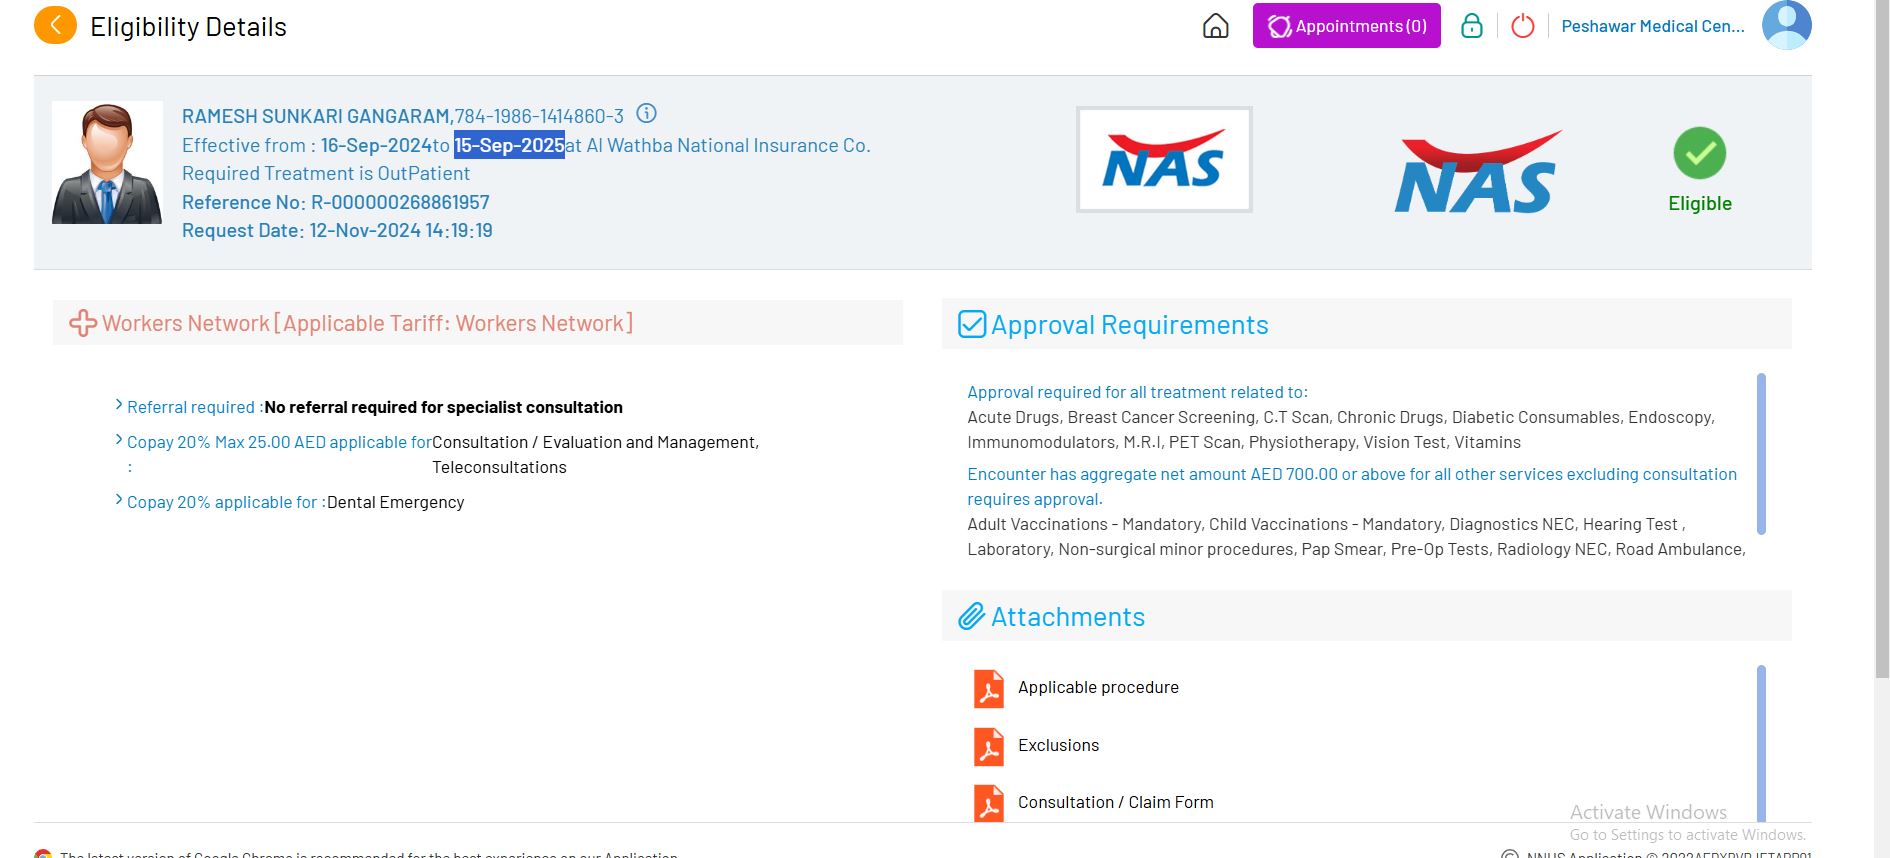
Task: Click the red power logout icon
Action: (1522, 26)
